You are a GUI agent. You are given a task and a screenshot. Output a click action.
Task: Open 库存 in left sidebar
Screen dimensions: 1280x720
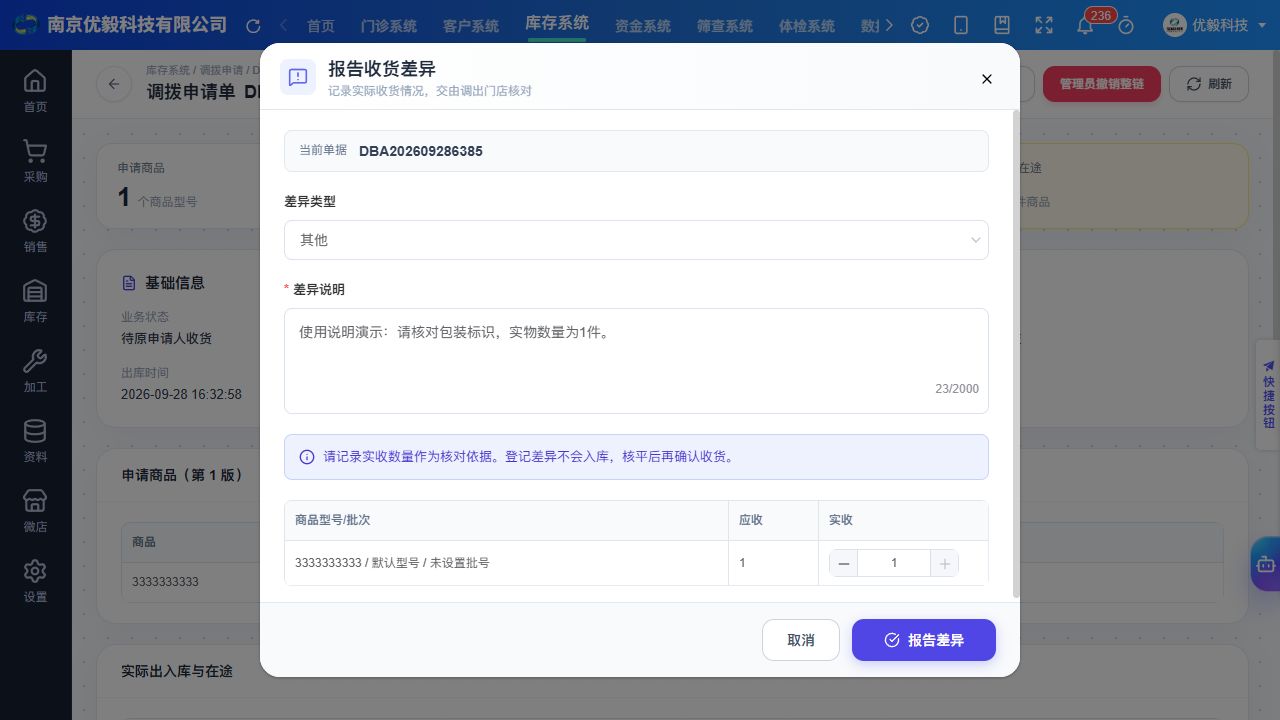click(35, 300)
